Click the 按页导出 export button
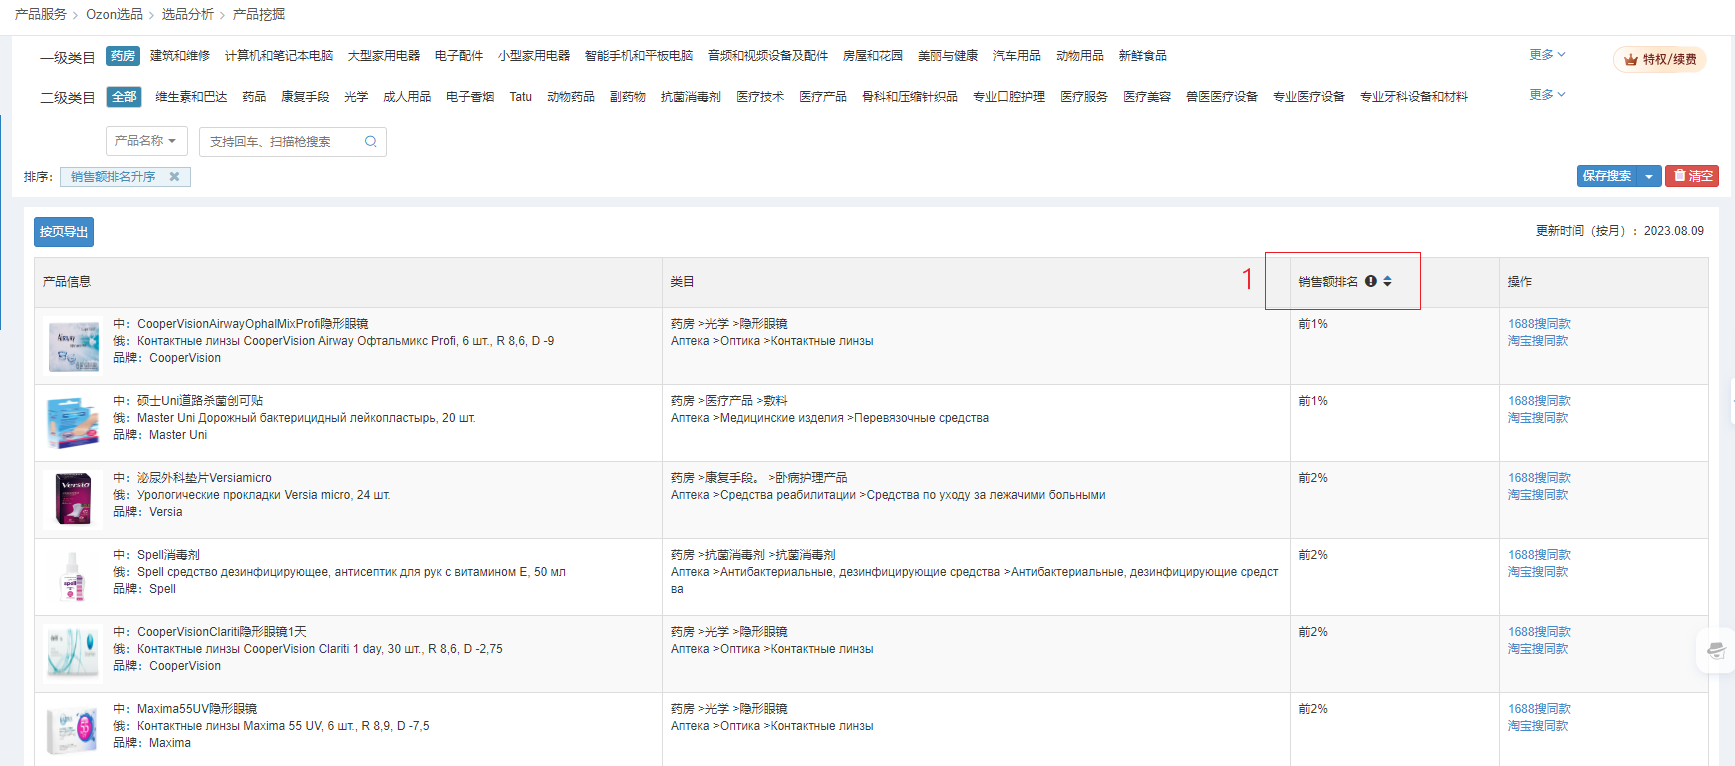The height and width of the screenshot is (766, 1735). [x=64, y=232]
